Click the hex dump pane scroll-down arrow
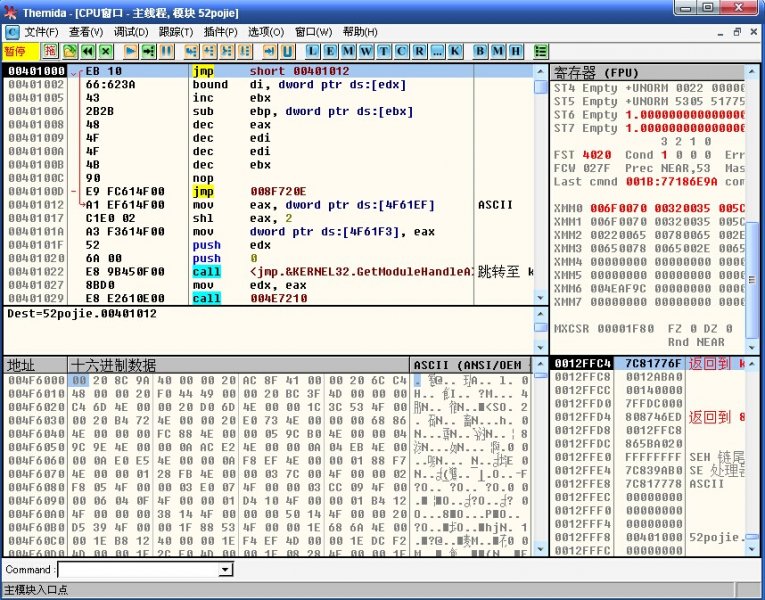The height and width of the screenshot is (600, 765). [x=541, y=549]
